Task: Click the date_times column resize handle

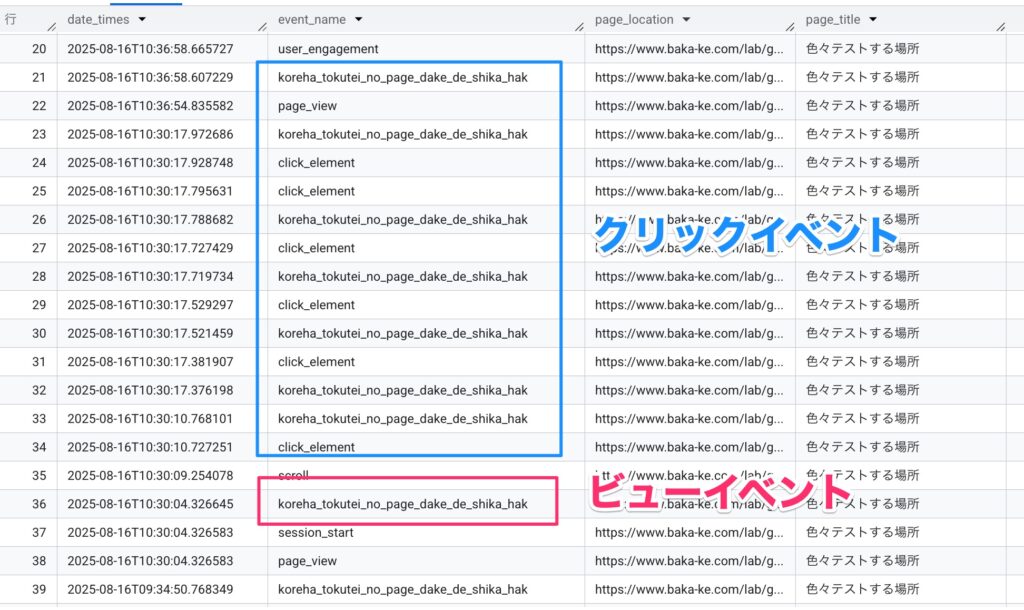Action: 260,26
